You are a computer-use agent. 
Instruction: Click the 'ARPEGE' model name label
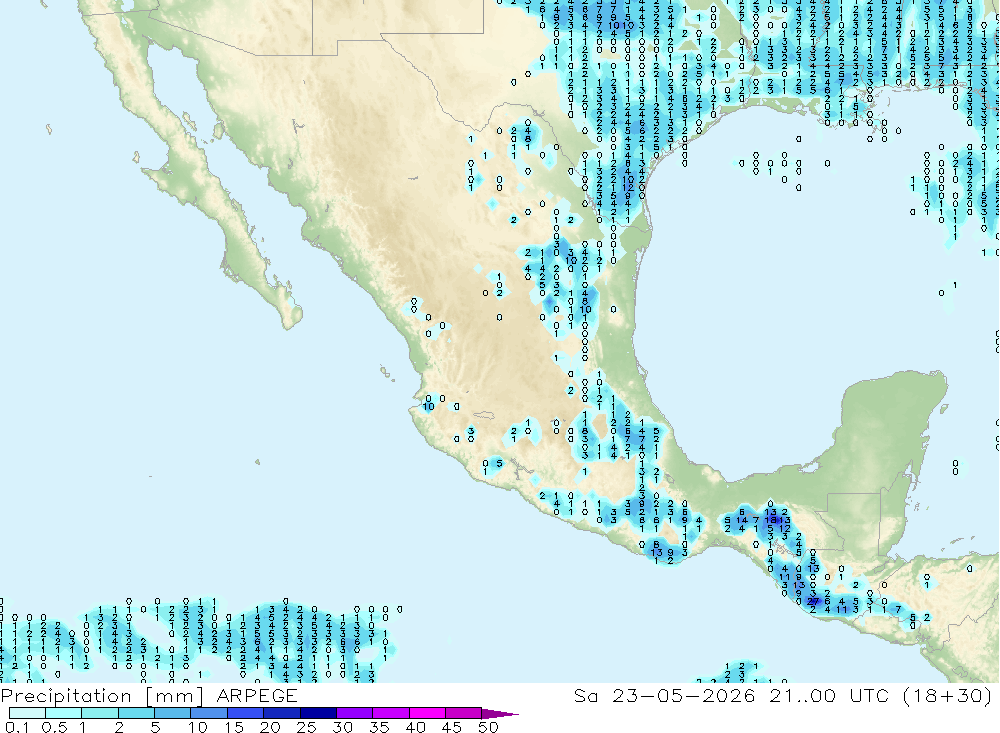(x=256, y=696)
